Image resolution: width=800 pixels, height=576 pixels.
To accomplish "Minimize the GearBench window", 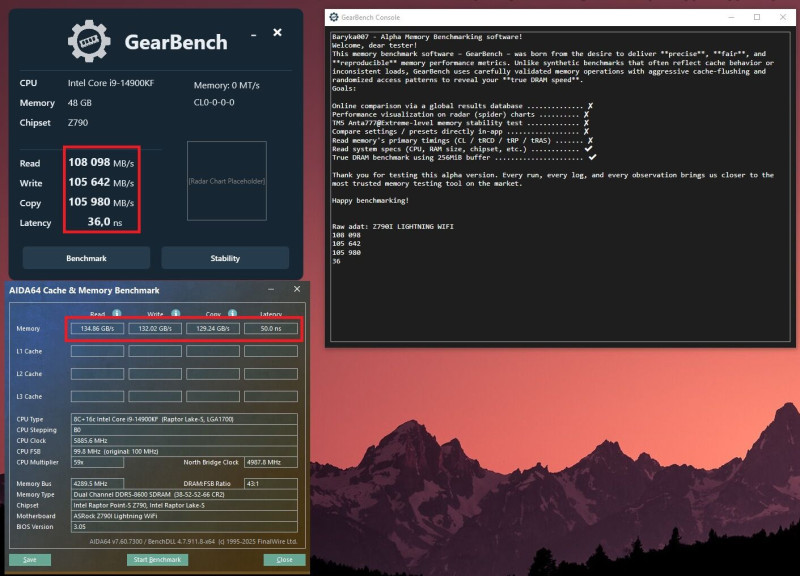I will pos(254,35).
